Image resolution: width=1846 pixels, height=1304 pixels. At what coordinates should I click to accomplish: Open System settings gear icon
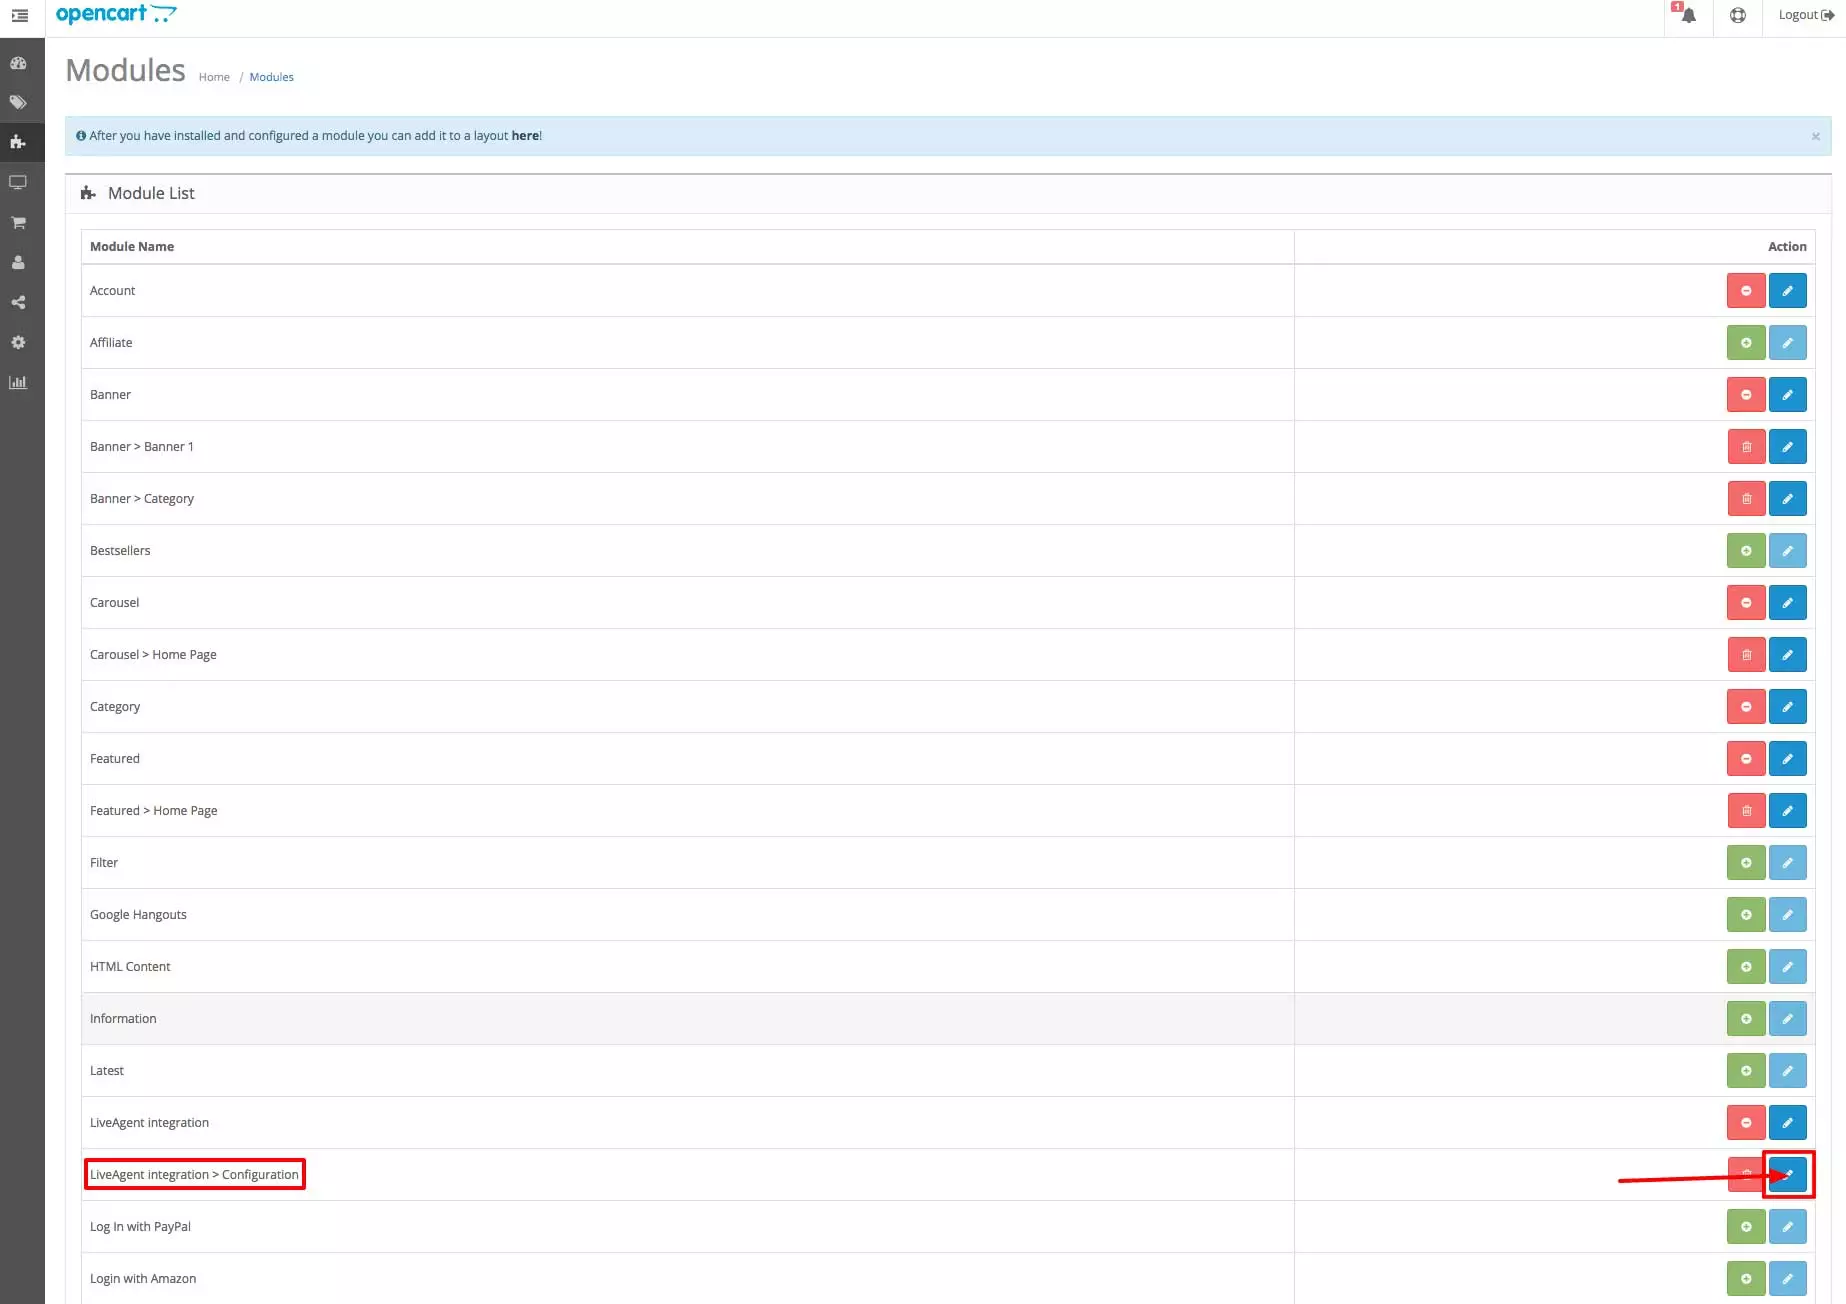click(x=18, y=342)
